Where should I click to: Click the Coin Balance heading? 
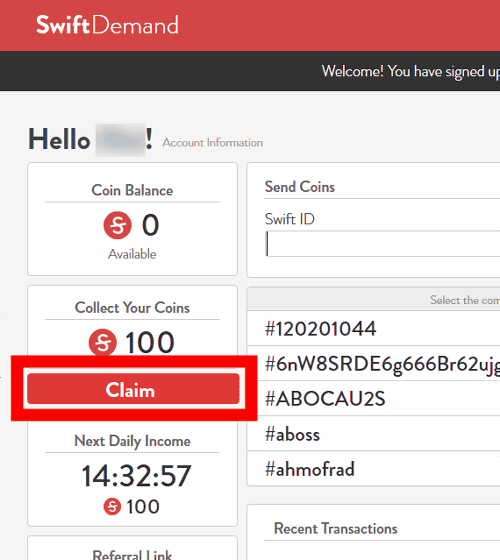coord(132,190)
